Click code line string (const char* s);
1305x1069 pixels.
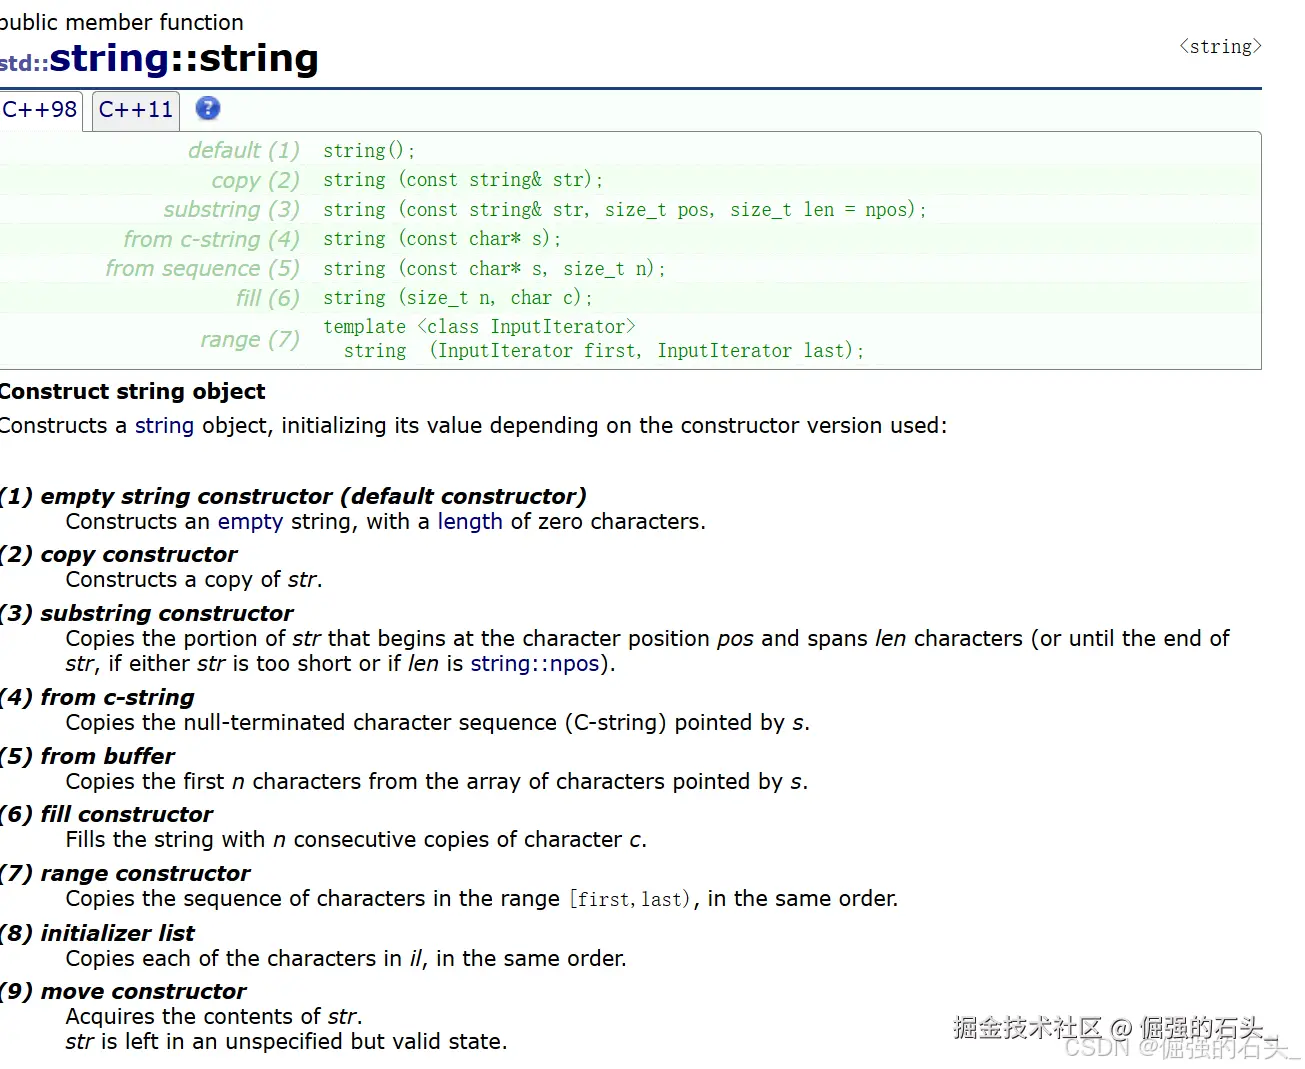click(442, 239)
